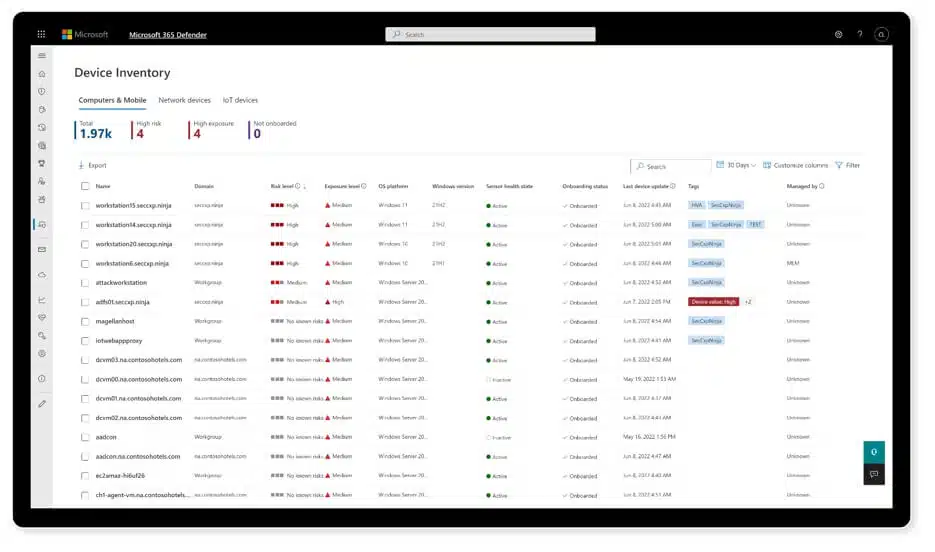This screenshot has width=935, height=552.
Task: Toggle the hamburger navigation menu icon
Action: click(42, 55)
